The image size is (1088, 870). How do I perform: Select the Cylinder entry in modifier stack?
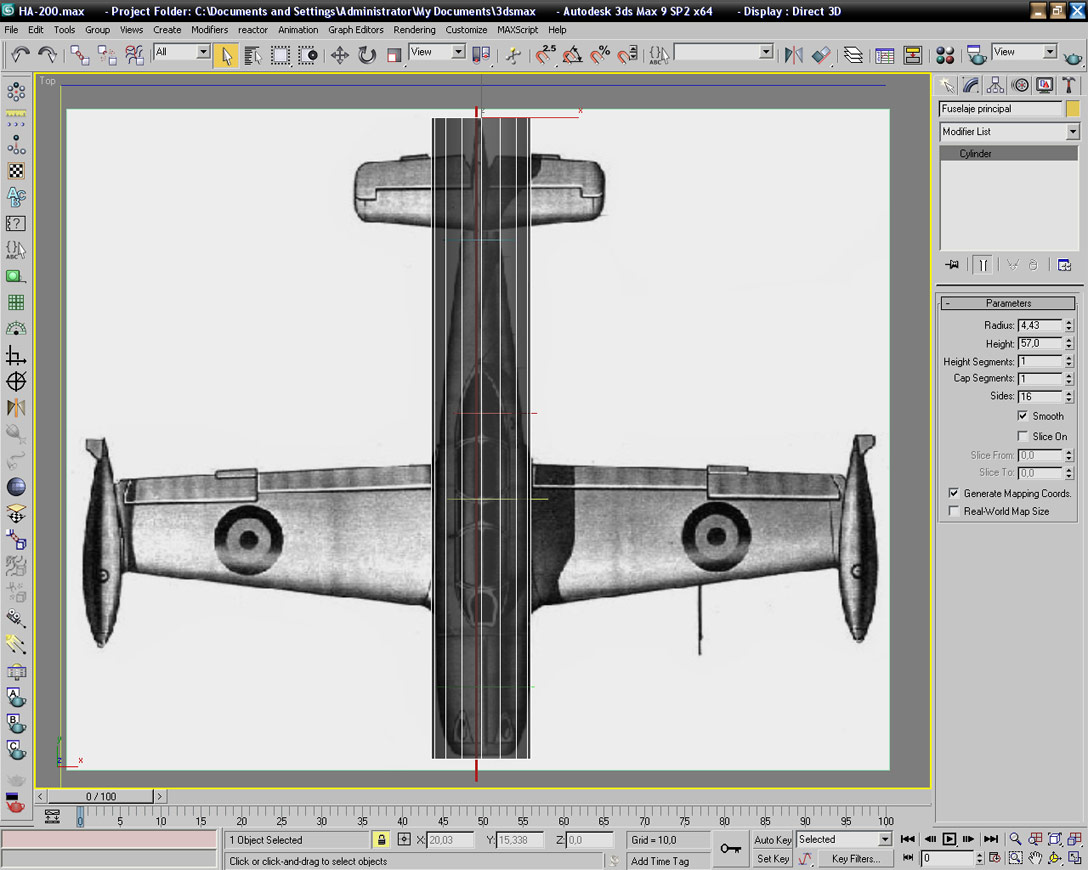[x=1009, y=153]
